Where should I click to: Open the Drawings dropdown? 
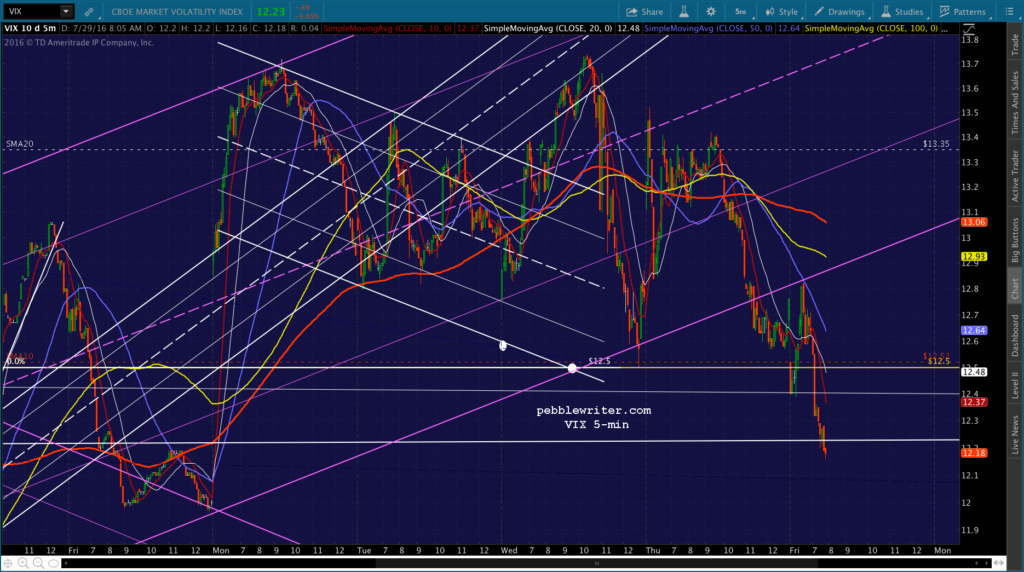tap(840, 12)
